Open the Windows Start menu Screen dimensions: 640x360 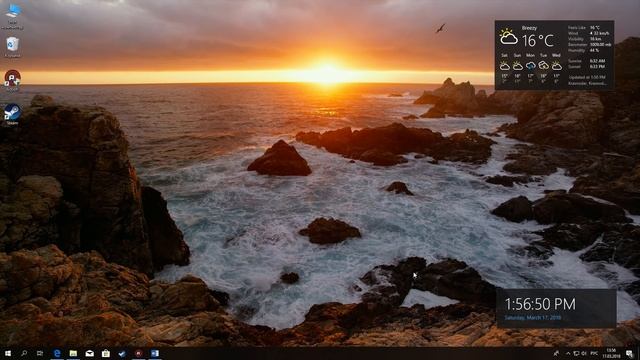8,353
